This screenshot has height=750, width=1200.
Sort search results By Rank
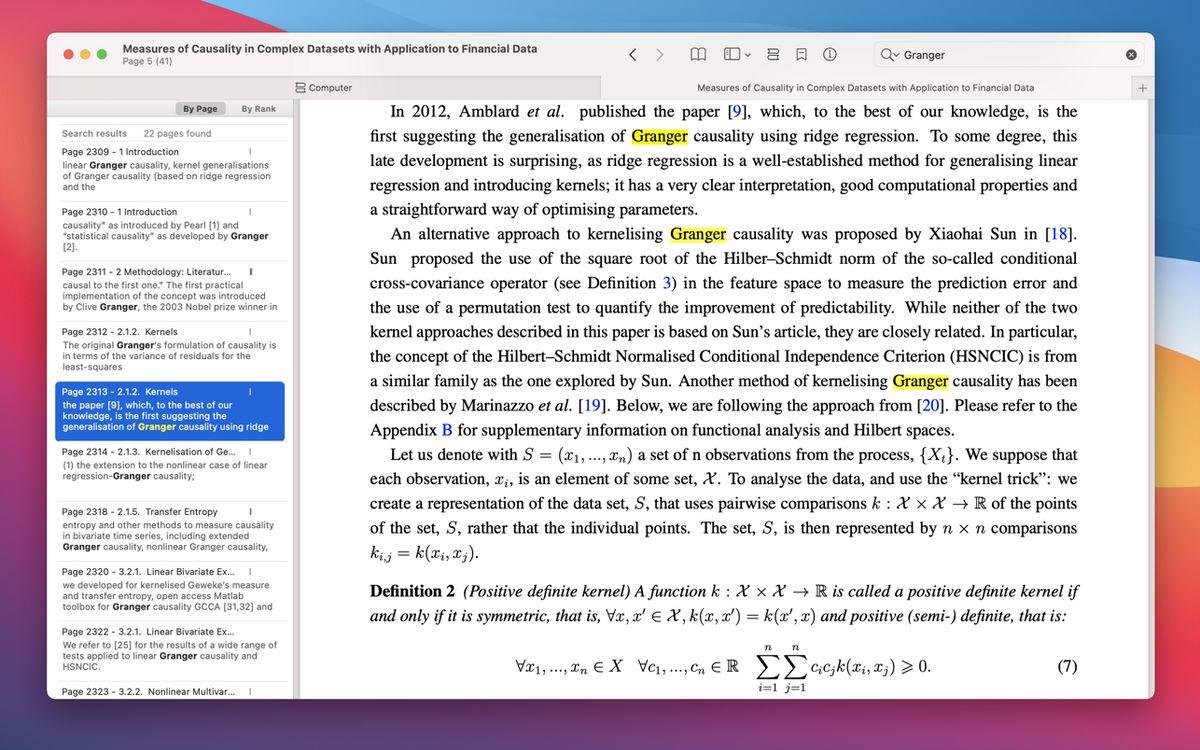pyautogui.click(x=259, y=108)
